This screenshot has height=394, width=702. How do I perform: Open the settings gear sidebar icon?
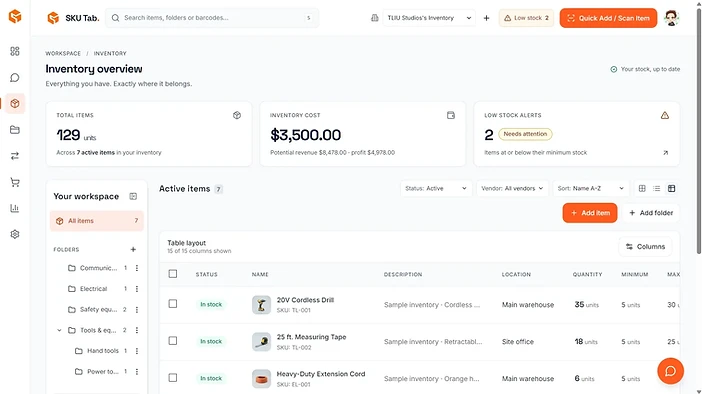(x=15, y=234)
